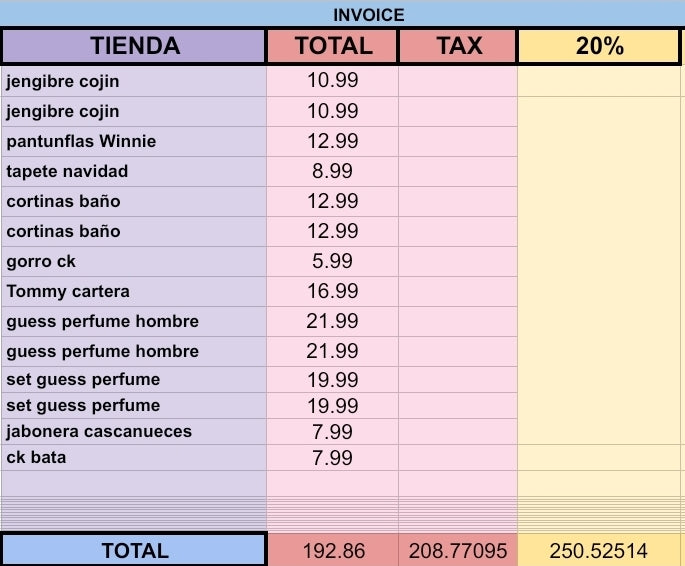Select the gorro ck cell

(134, 261)
